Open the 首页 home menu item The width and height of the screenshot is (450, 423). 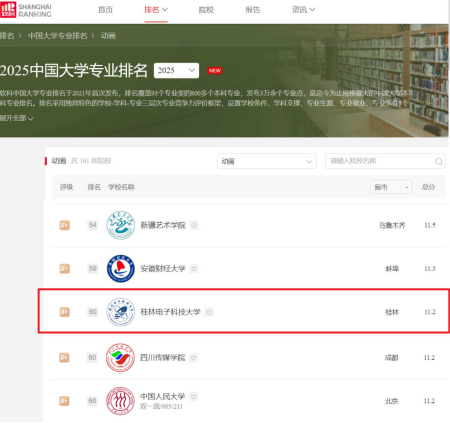105,10
